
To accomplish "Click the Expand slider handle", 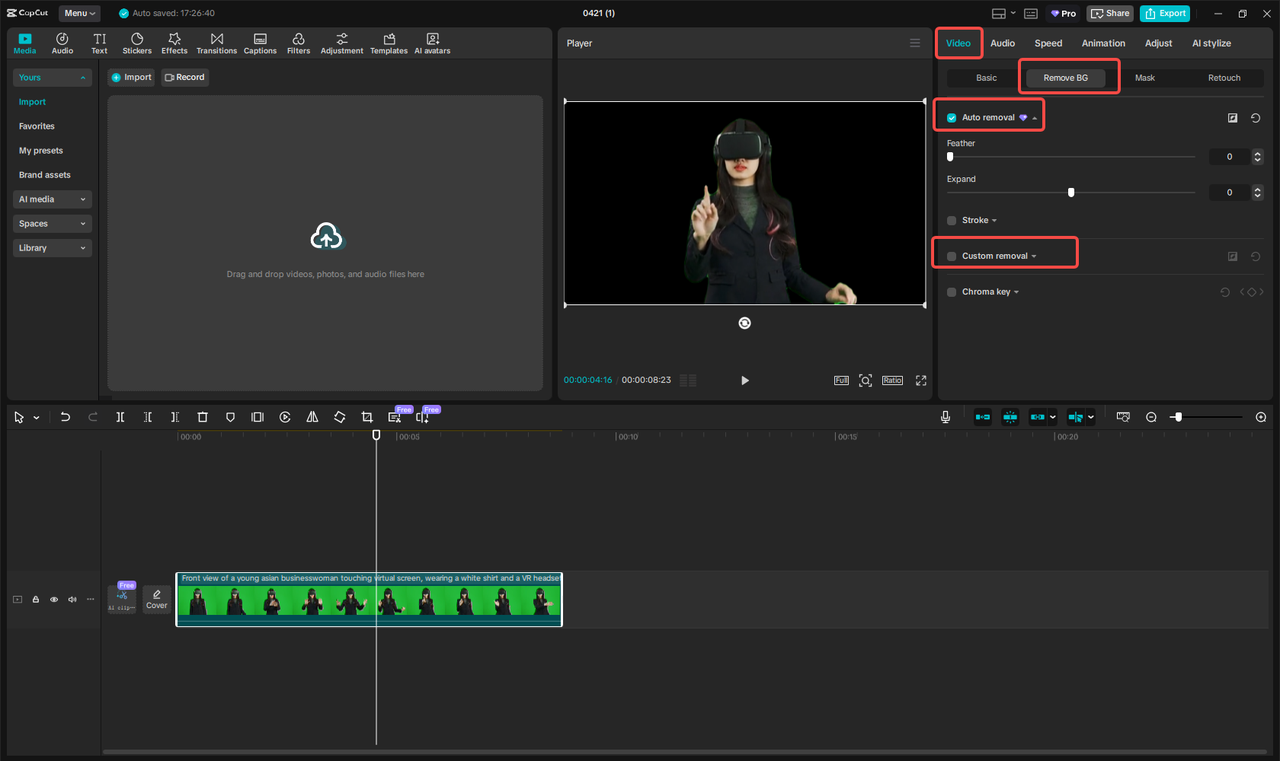I will click(1071, 192).
